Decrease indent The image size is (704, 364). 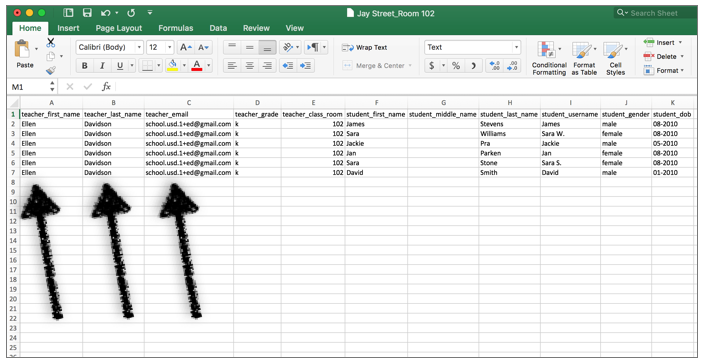(x=288, y=66)
